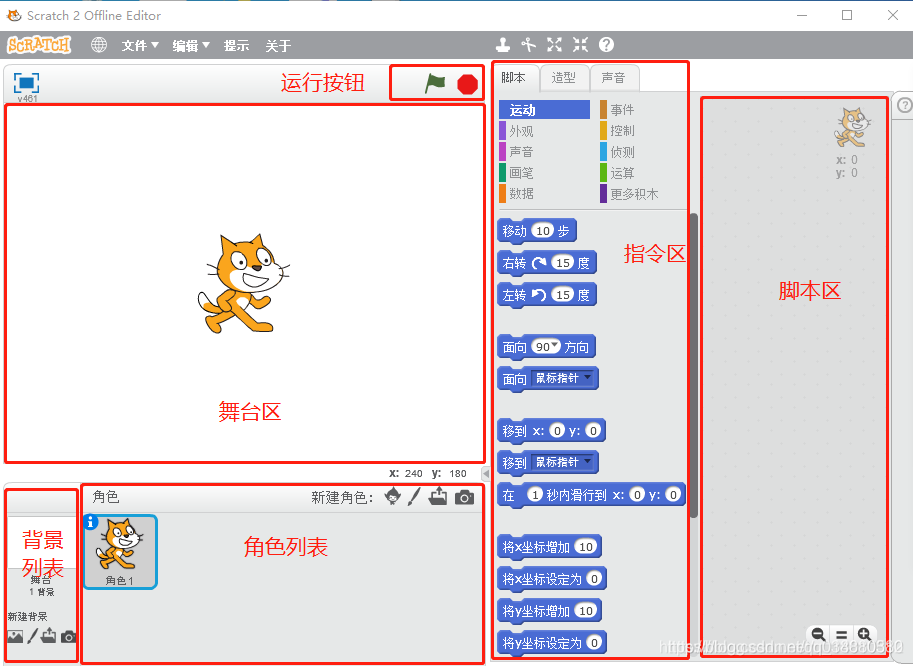Screen dimensions: 913x666
Task: Switch stage to full screen mode
Action: pyautogui.click(x=26, y=83)
